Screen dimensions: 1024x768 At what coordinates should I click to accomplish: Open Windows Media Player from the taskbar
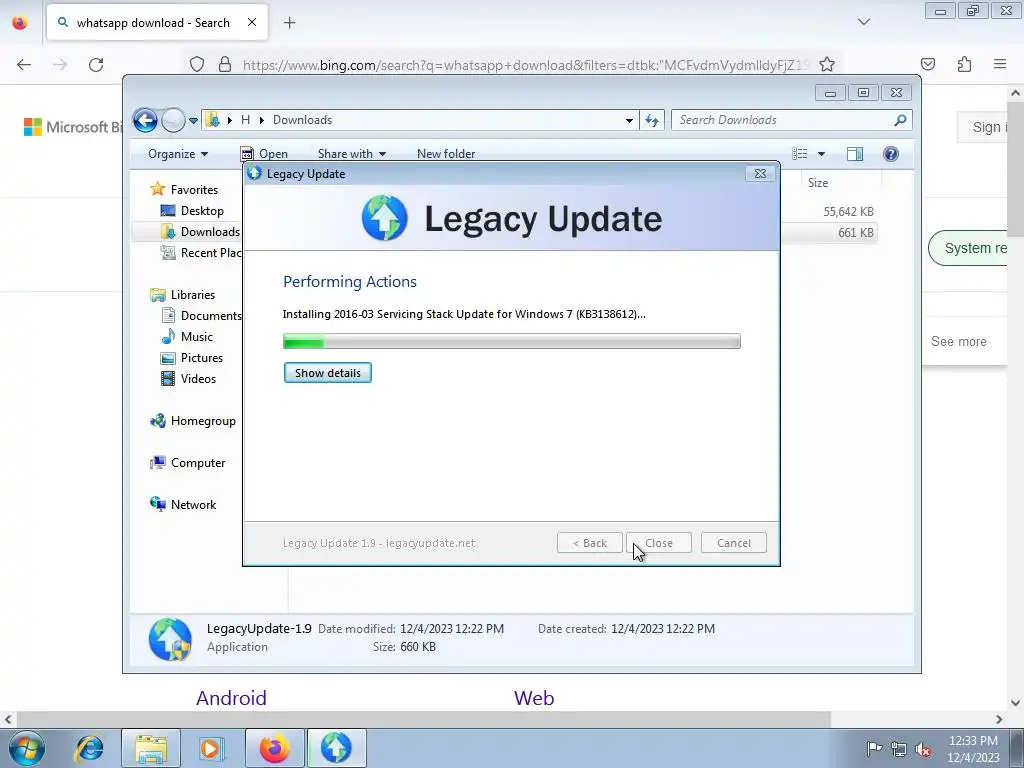point(212,748)
